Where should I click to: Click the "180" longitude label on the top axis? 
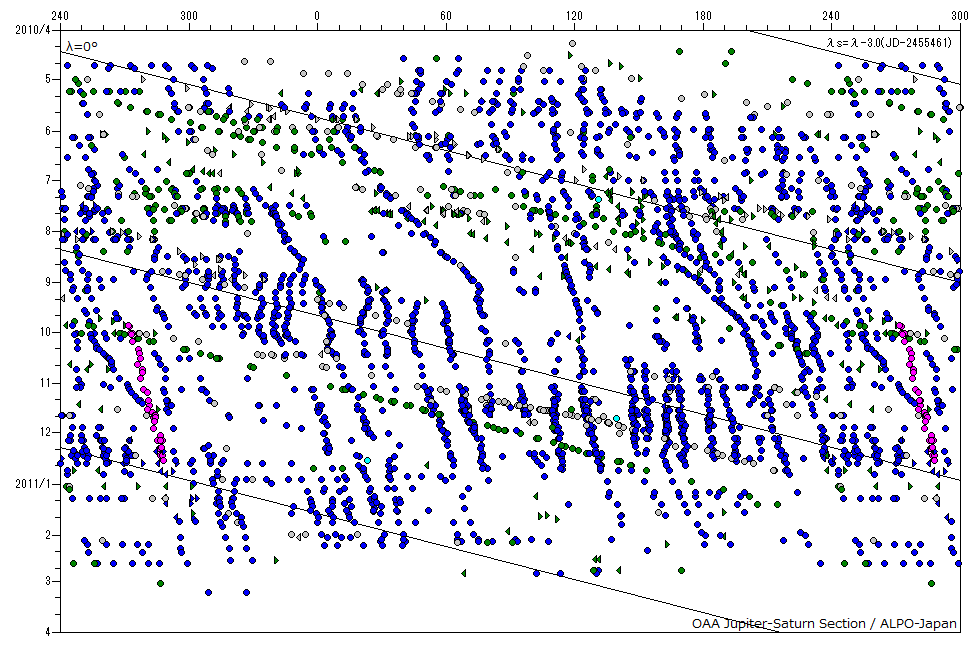coord(702,16)
